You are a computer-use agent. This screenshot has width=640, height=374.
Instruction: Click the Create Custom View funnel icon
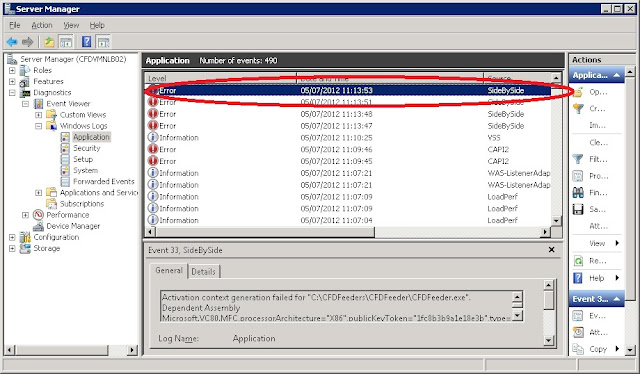(x=578, y=109)
